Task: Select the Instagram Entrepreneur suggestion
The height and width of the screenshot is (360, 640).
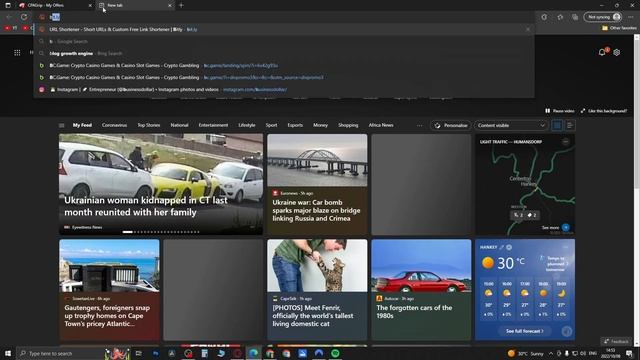Action: click(x=284, y=89)
